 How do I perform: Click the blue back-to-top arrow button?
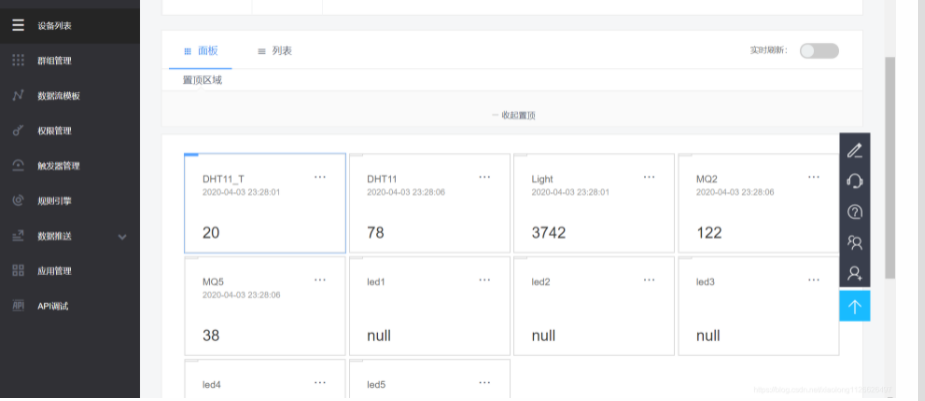click(x=855, y=306)
